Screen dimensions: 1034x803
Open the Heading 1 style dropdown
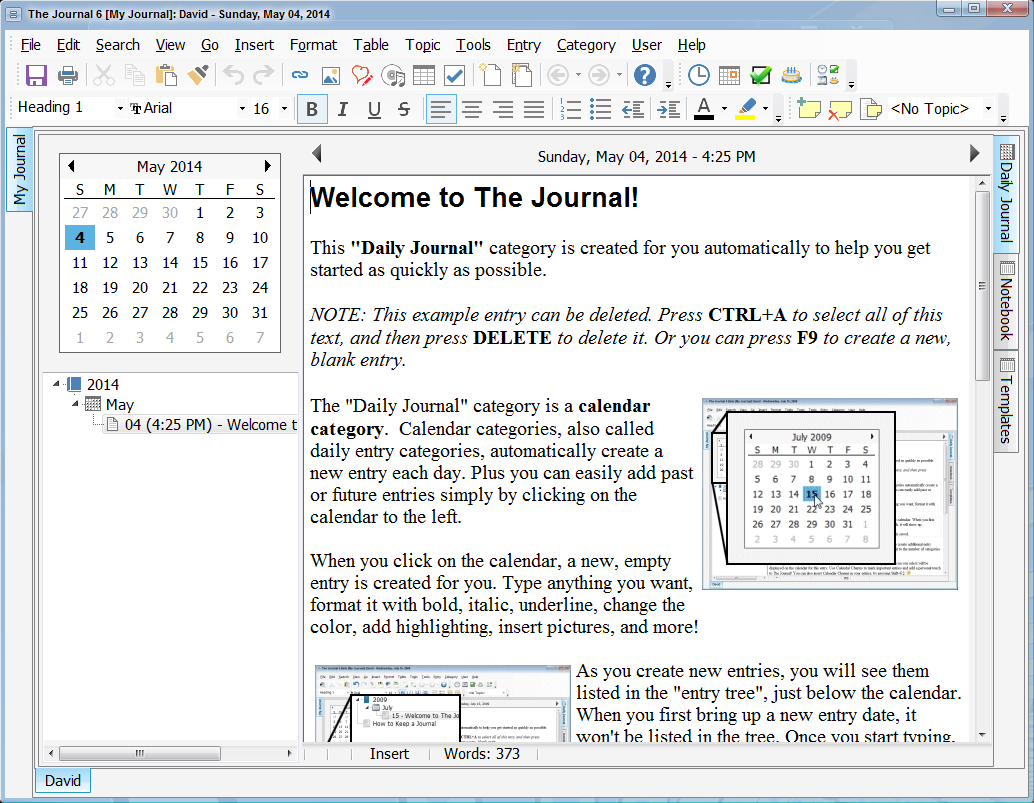click(119, 109)
